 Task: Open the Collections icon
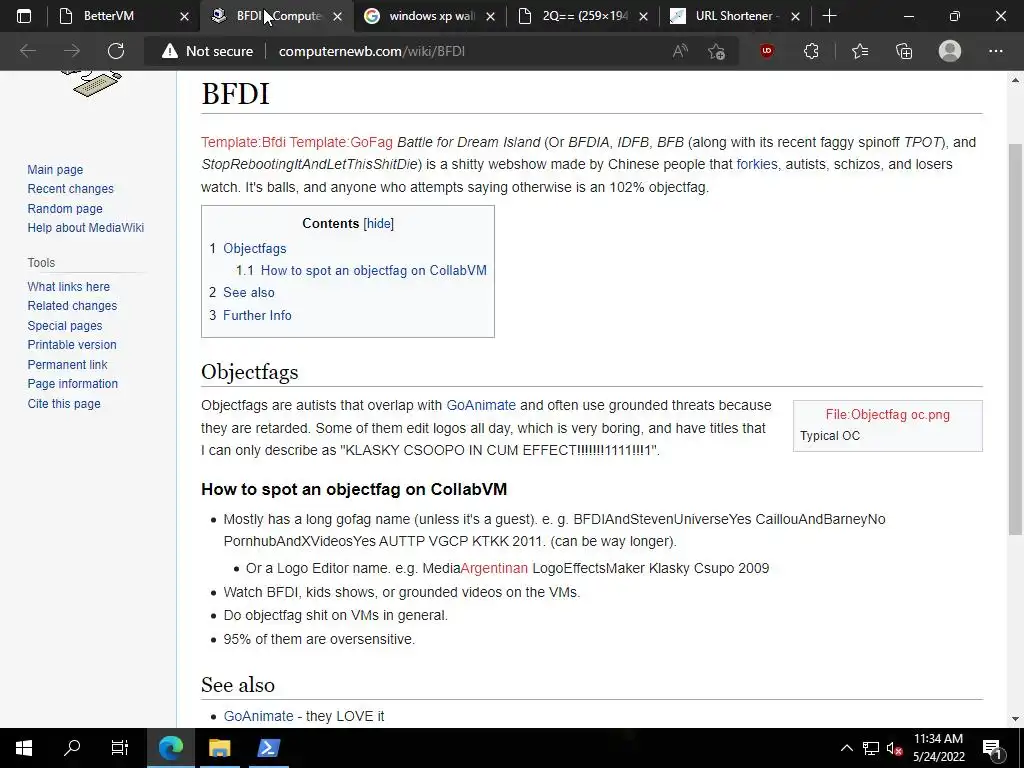[904, 51]
